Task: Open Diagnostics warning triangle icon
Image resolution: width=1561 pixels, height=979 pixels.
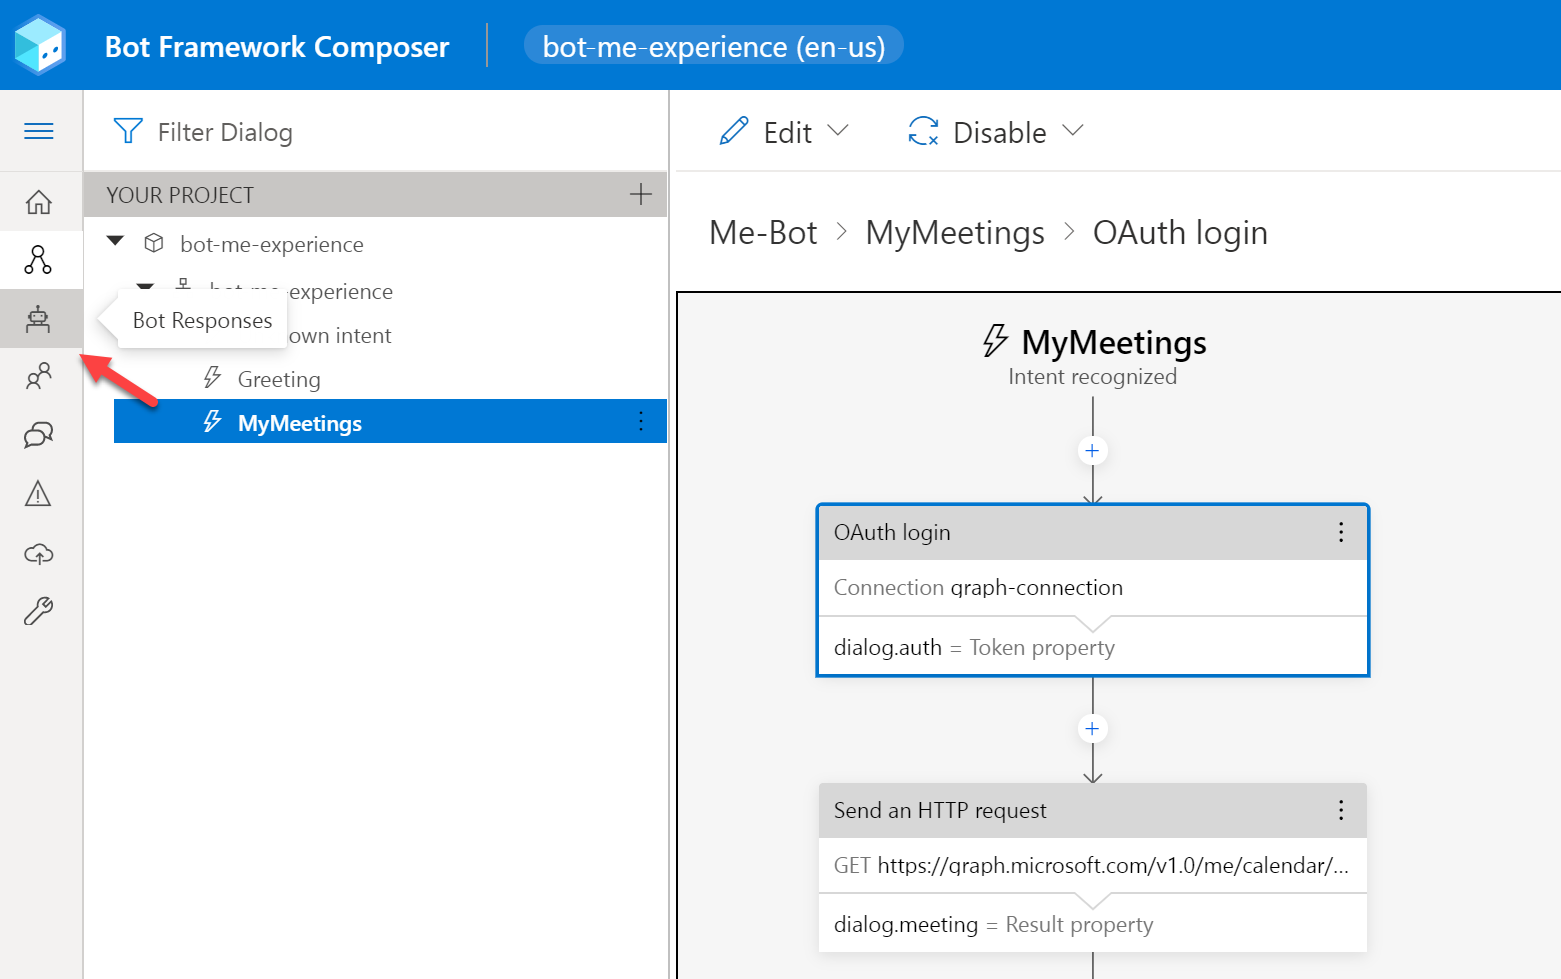Action: pyautogui.click(x=38, y=493)
